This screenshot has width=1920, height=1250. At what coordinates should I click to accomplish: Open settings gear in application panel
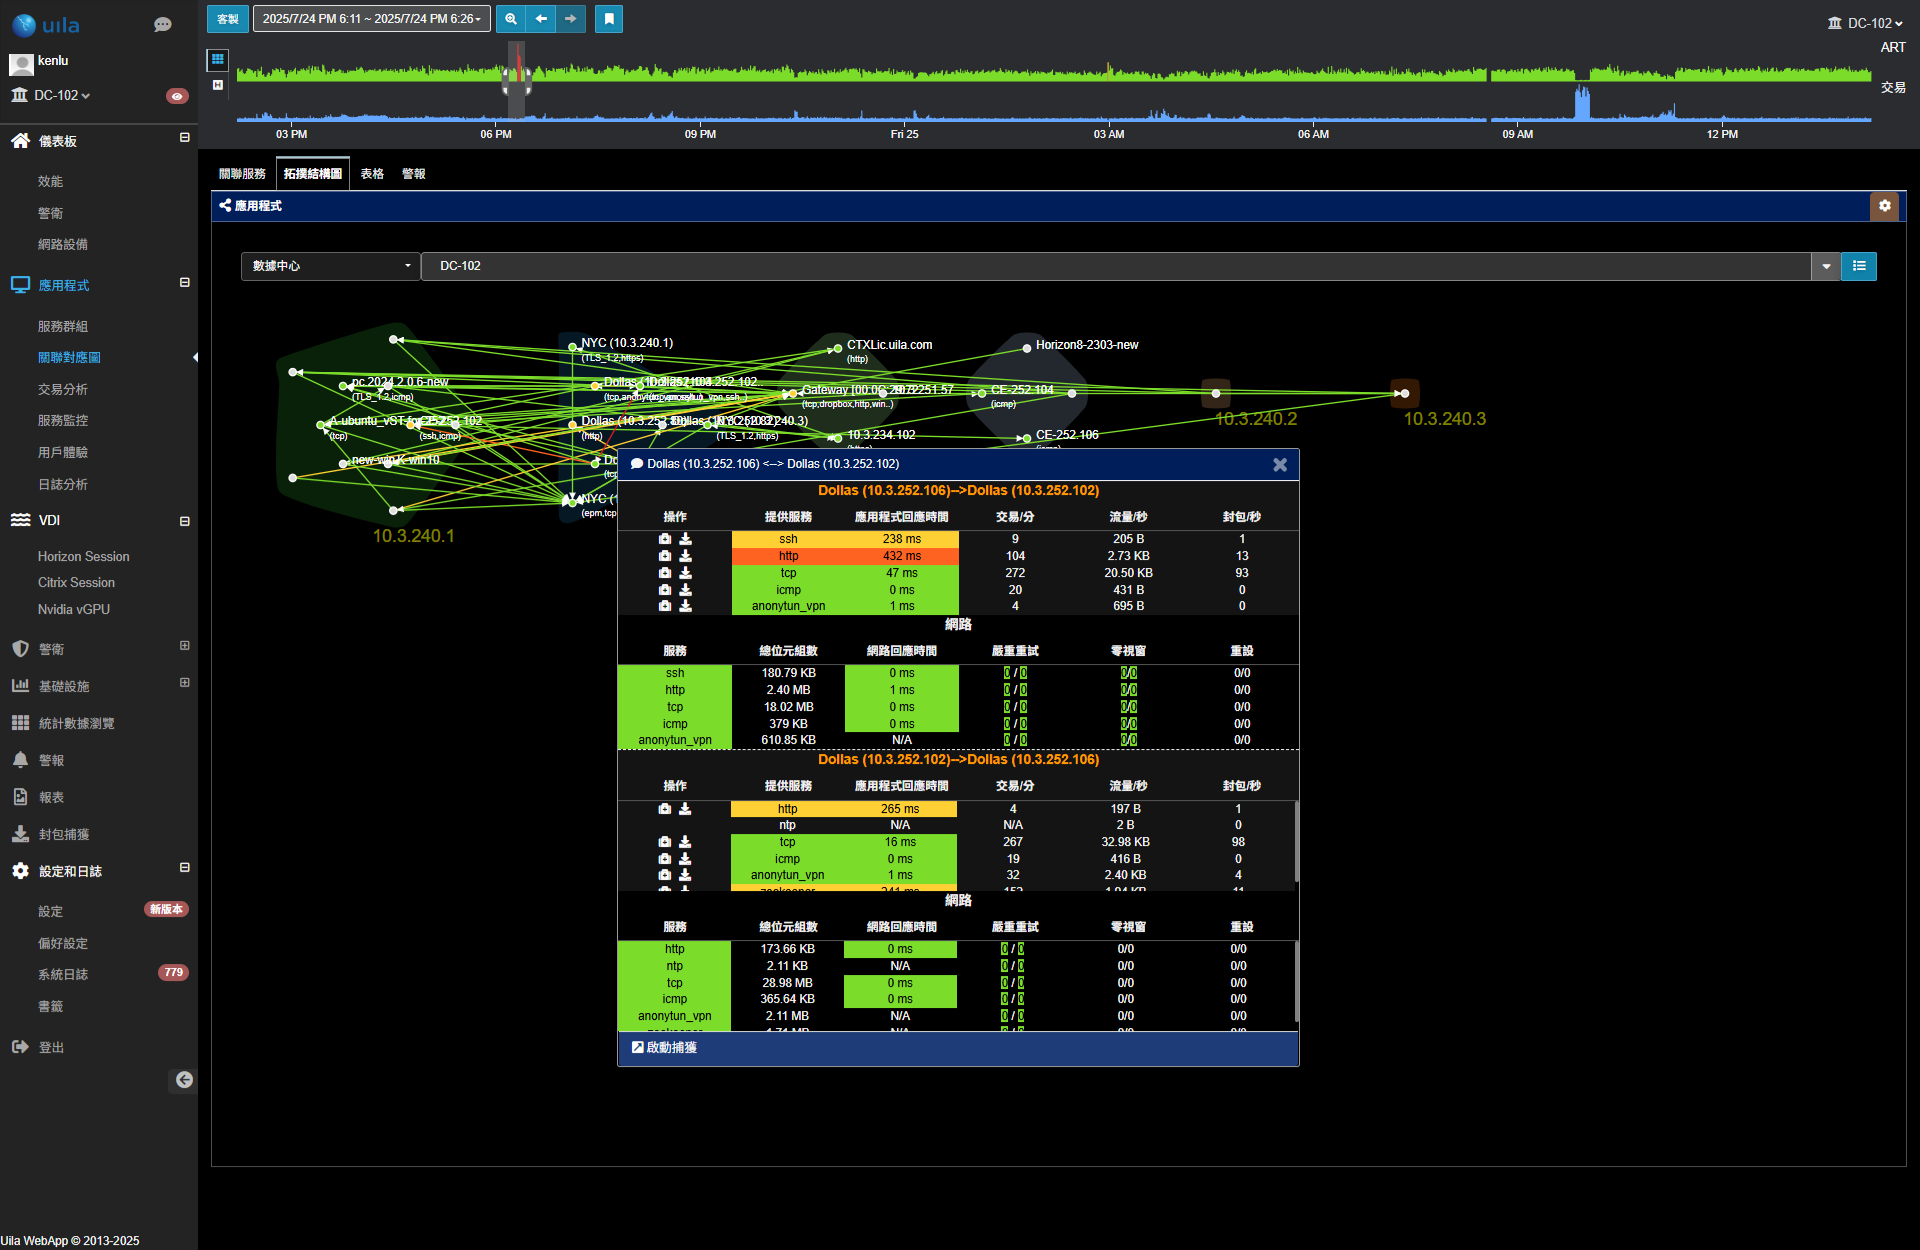1884,206
